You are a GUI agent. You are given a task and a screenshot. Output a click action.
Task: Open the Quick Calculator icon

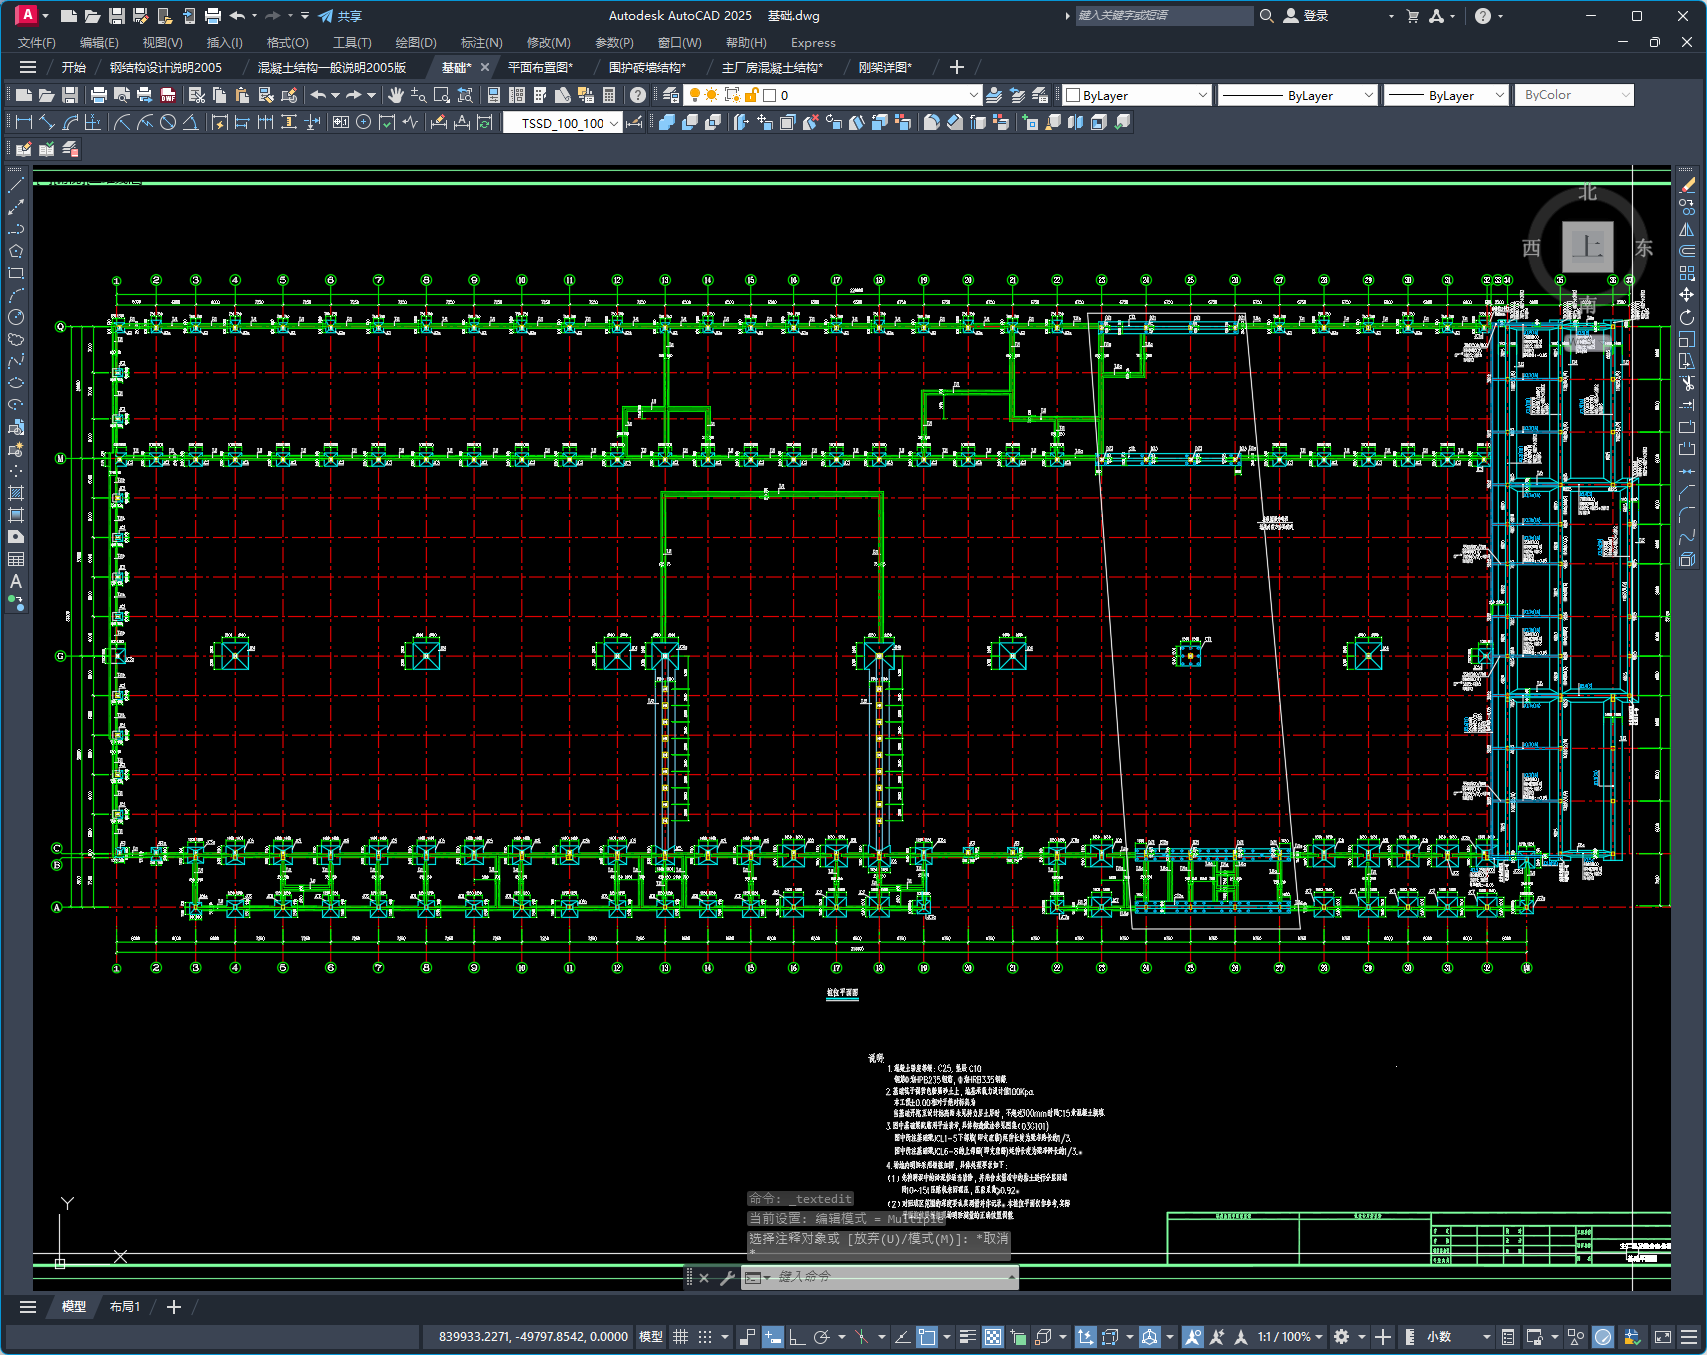[609, 95]
